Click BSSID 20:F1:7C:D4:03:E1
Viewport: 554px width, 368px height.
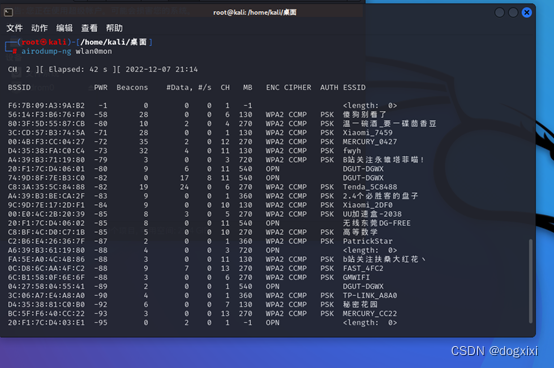click(x=46, y=323)
